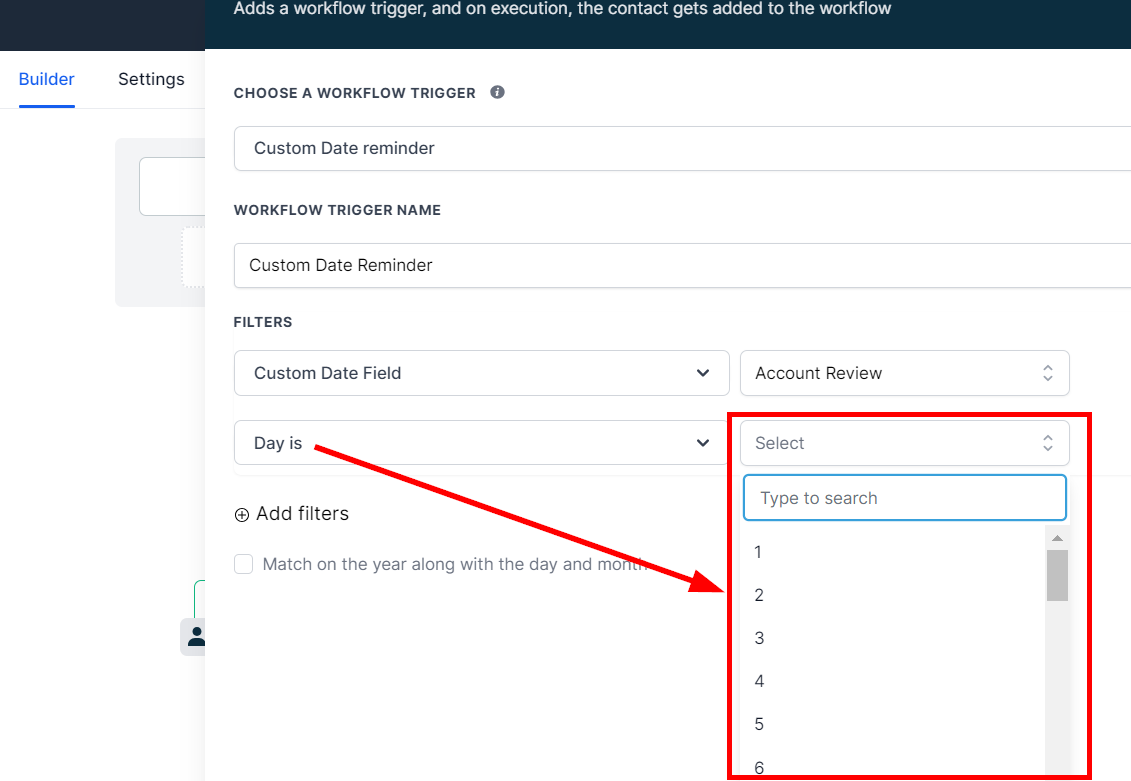
Task: Expand the Account Review selector
Action: coord(904,373)
